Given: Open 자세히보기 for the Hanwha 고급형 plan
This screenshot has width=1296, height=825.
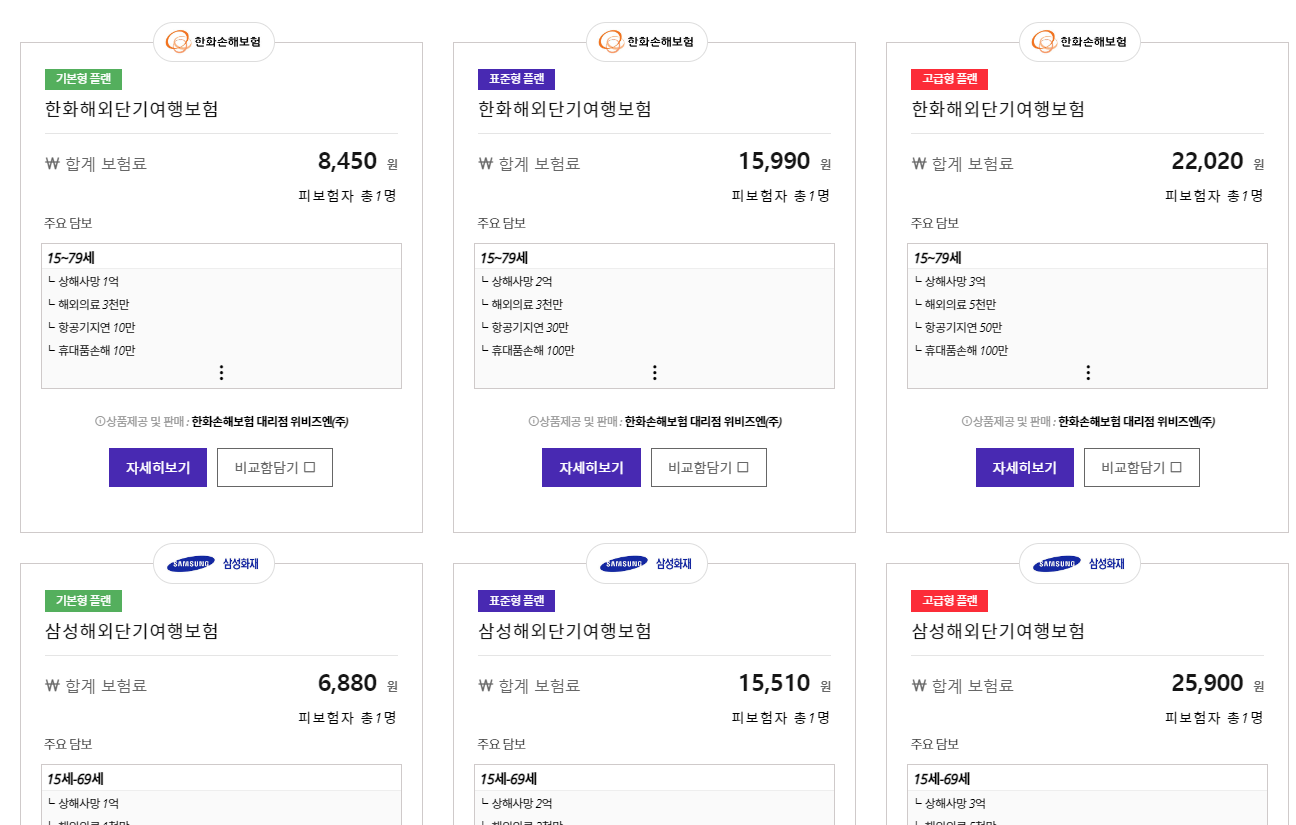Looking at the screenshot, I should pos(1025,468).
